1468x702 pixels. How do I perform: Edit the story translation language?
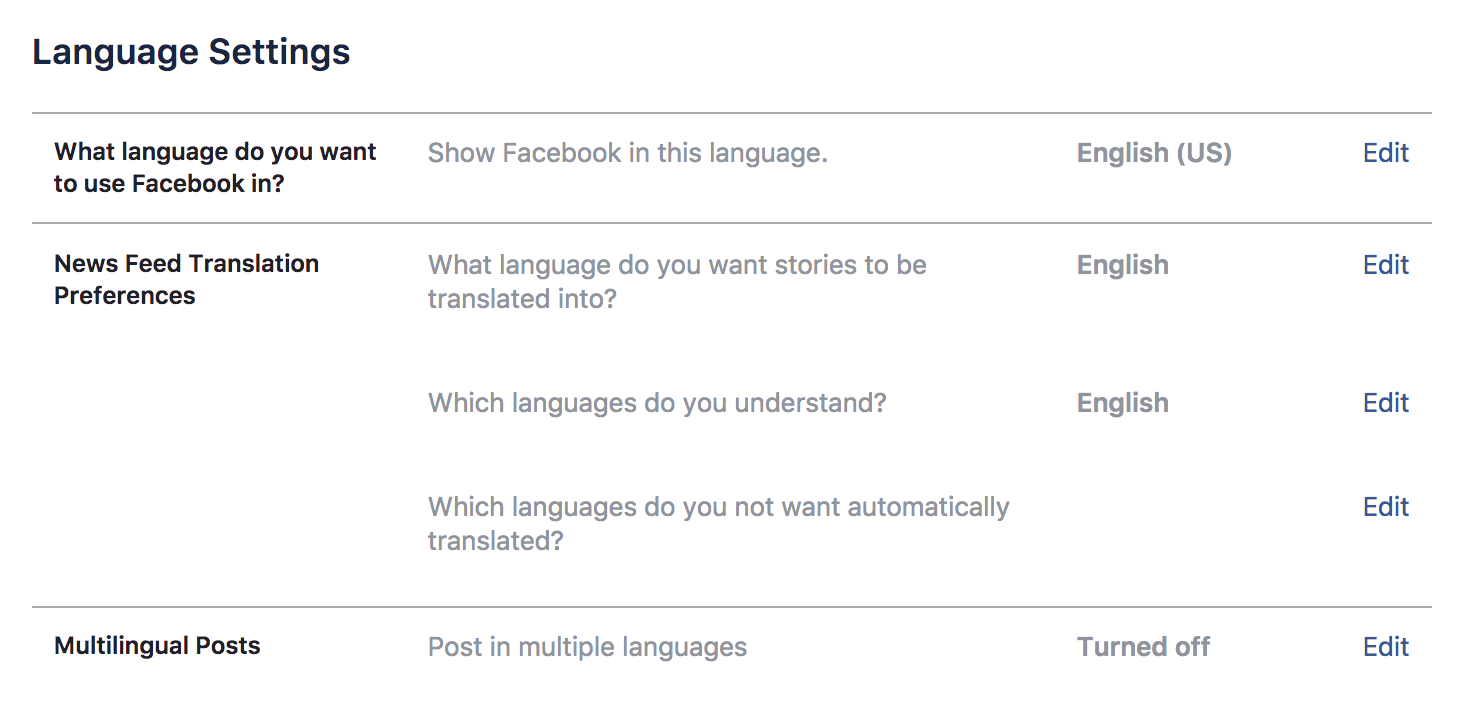pos(1385,264)
